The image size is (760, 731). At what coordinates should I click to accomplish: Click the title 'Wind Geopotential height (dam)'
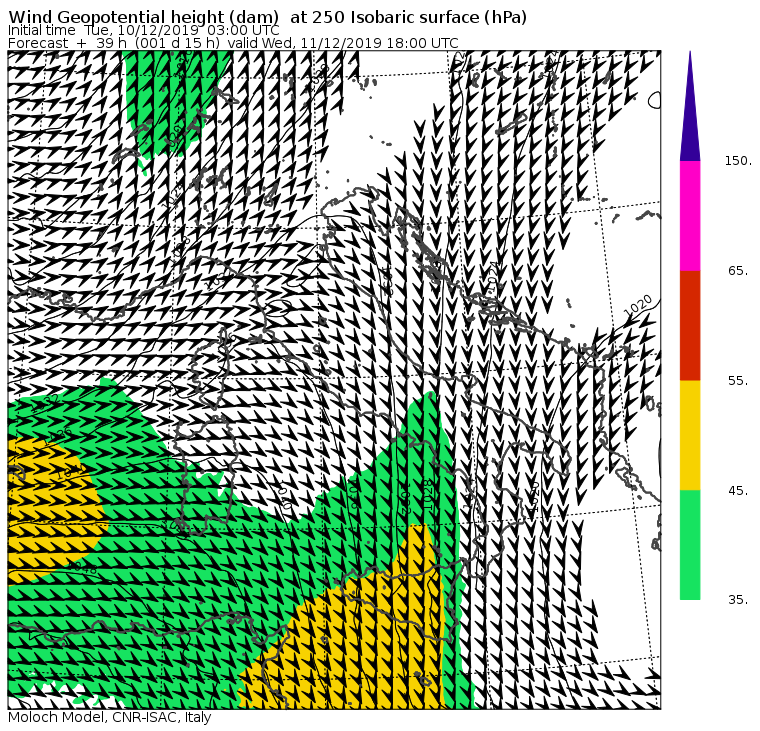coord(143,17)
